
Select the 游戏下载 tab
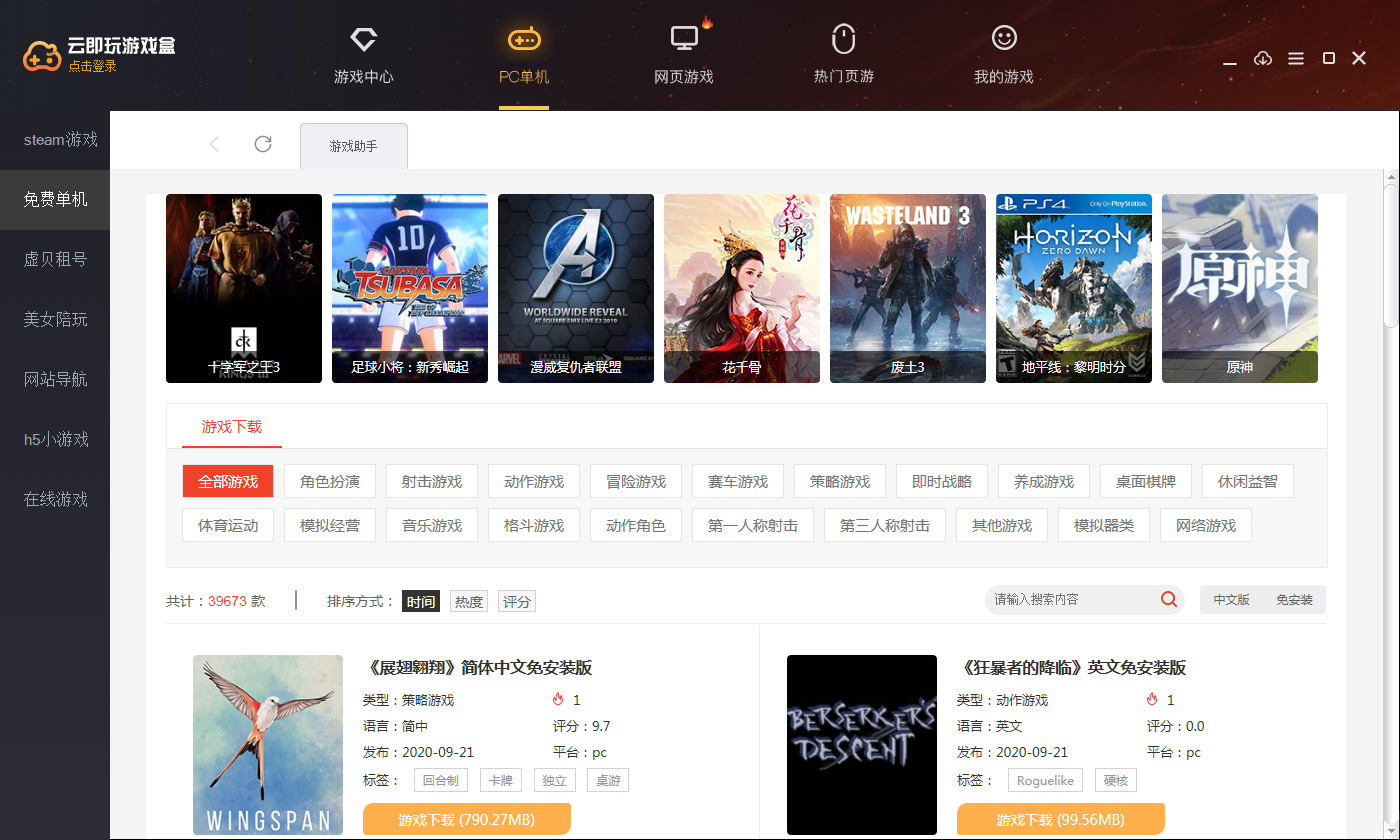click(x=232, y=427)
